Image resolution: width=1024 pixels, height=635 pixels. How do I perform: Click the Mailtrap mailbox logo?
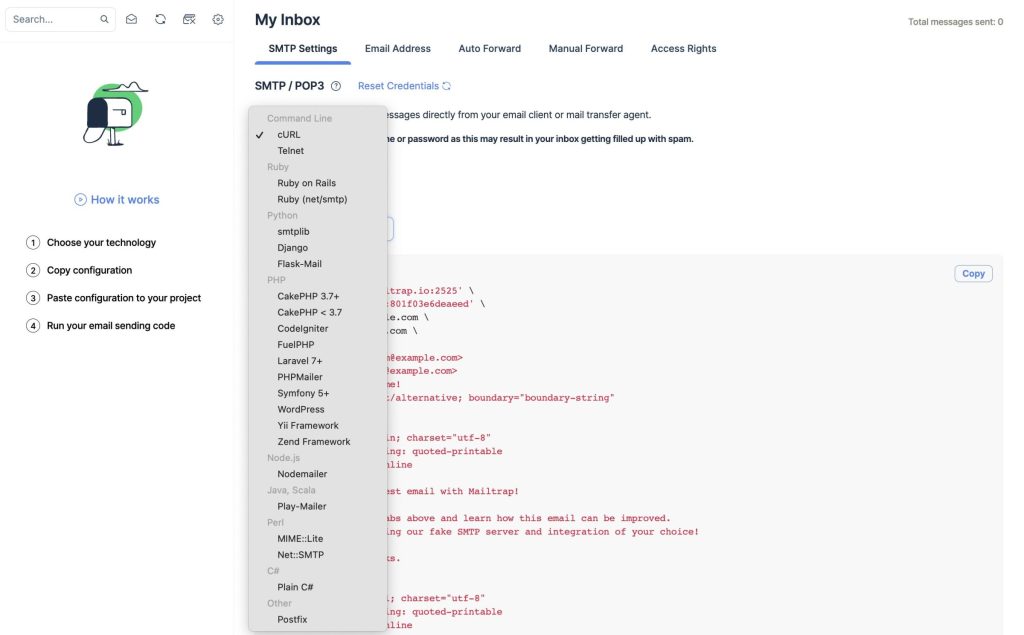point(115,112)
